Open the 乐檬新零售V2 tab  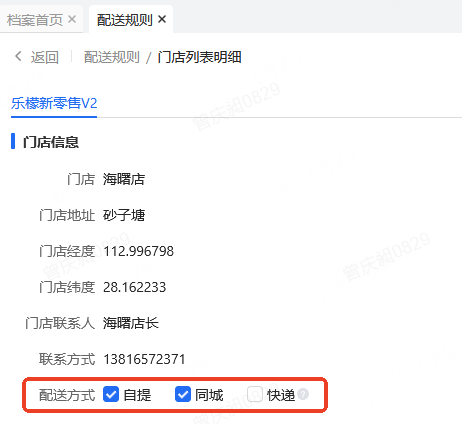(x=54, y=103)
